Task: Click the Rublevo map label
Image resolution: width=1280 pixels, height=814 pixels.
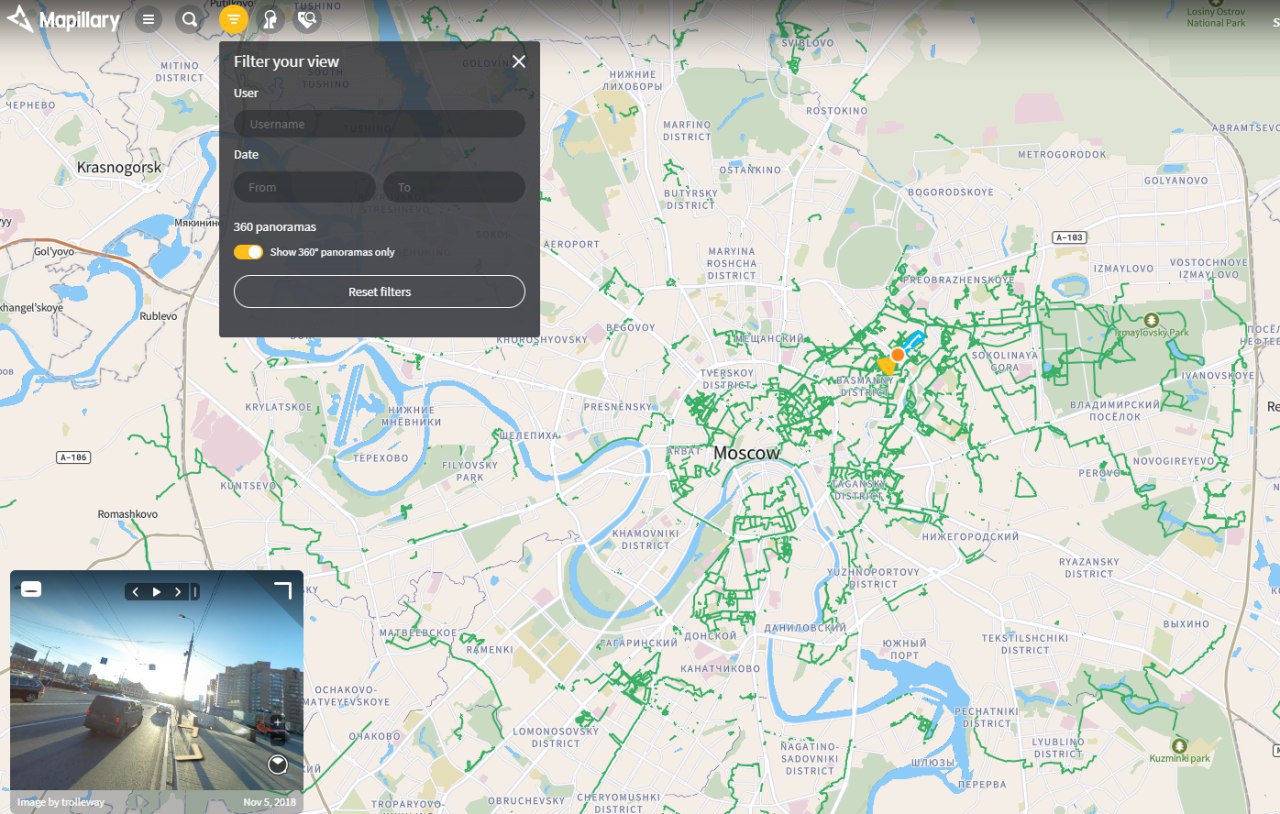Action: click(158, 316)
